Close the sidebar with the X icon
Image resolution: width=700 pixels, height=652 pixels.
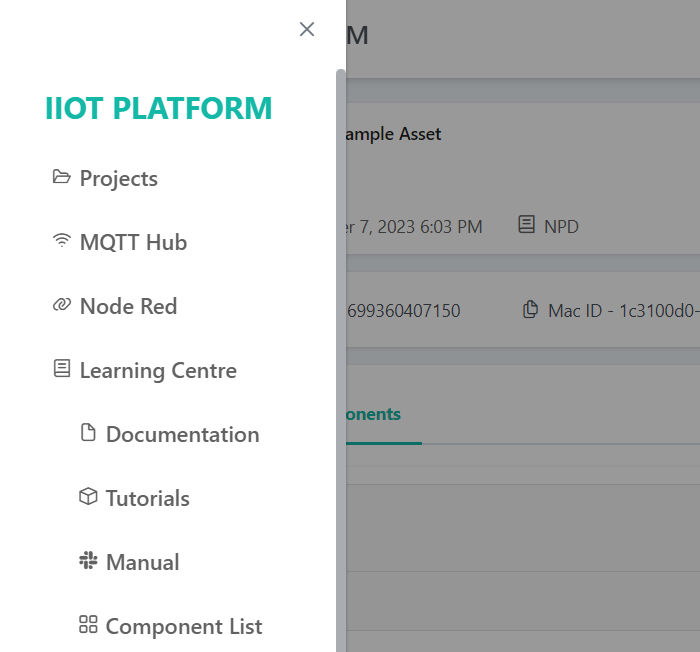[307, 29]
